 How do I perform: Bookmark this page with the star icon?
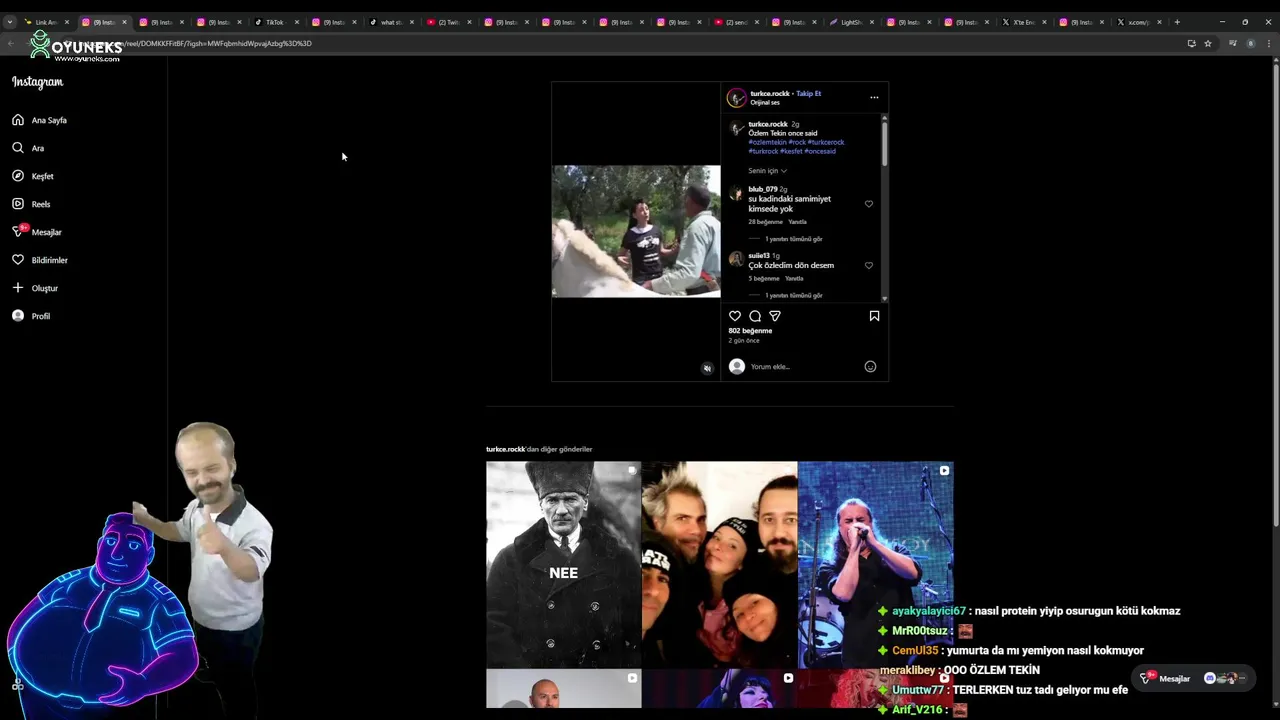pyautogui.click(x=1208, y=43)
